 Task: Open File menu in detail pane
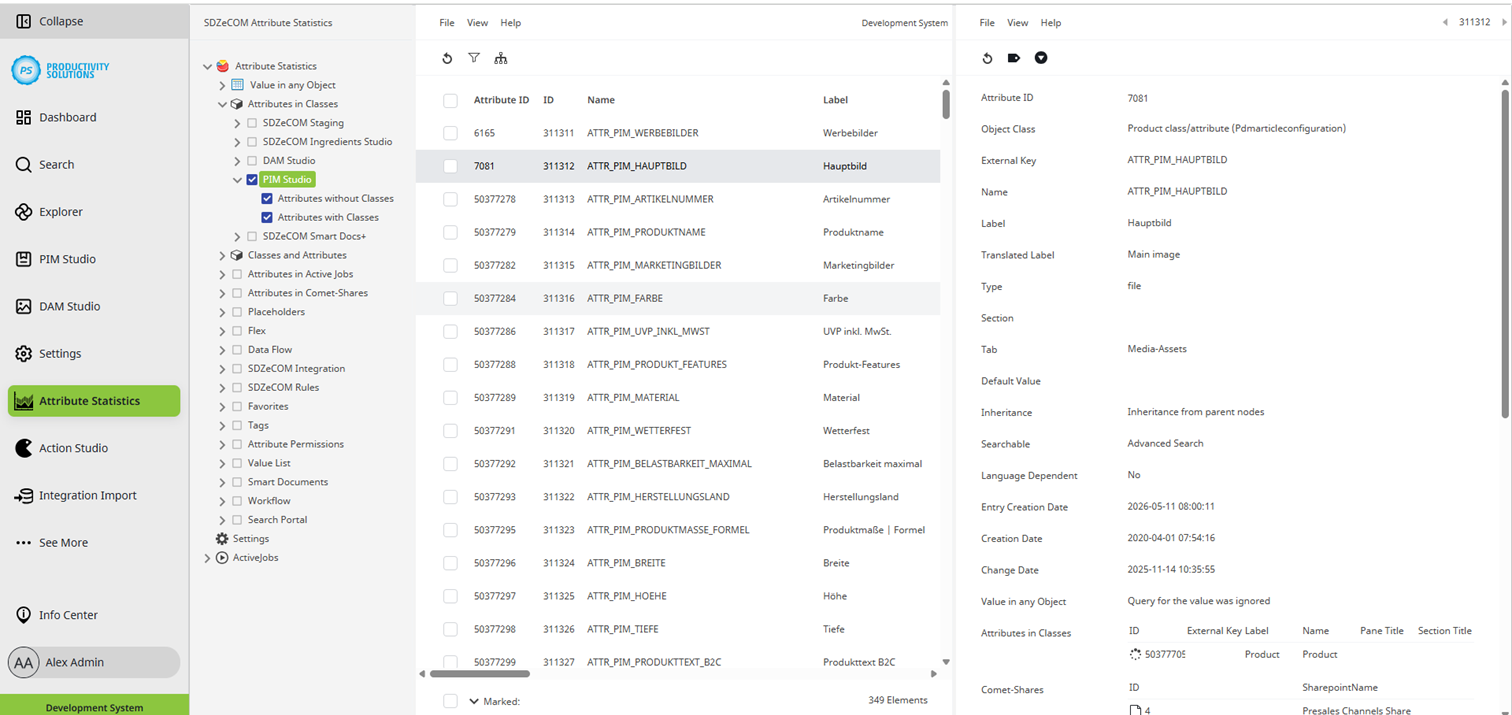(987, 23)
